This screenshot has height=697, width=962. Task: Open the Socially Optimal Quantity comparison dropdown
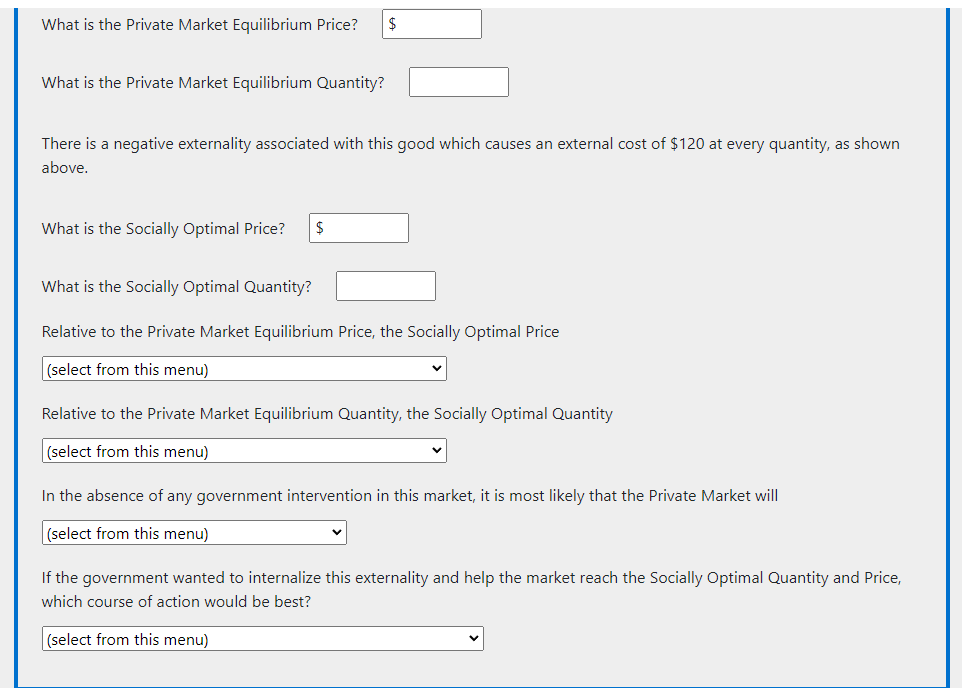point(244,452)
